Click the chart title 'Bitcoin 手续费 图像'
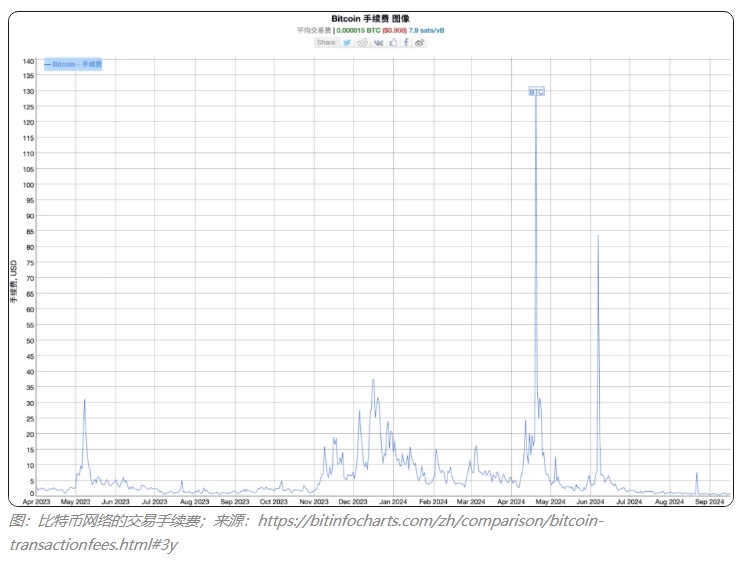 point(370,19)
